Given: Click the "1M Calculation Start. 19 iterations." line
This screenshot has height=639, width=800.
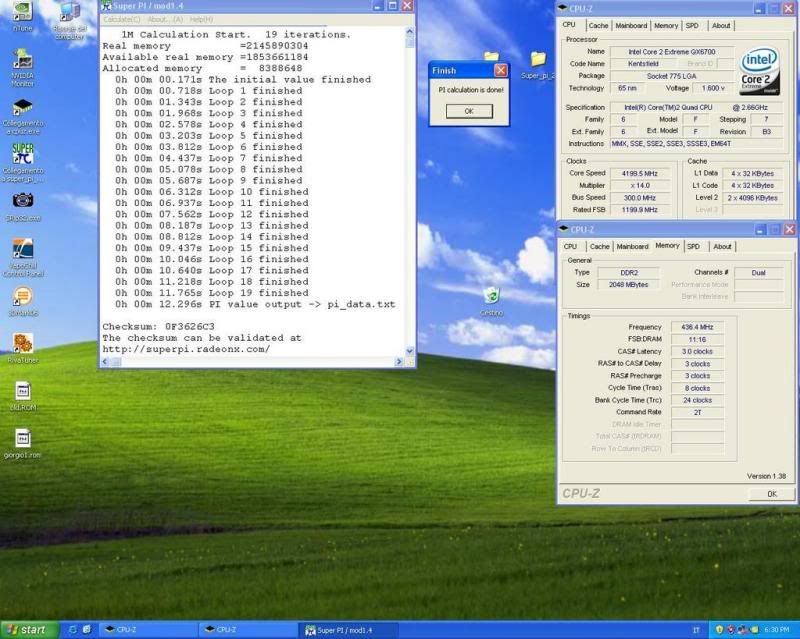Looking at the screenshot, I should (236, 35).
